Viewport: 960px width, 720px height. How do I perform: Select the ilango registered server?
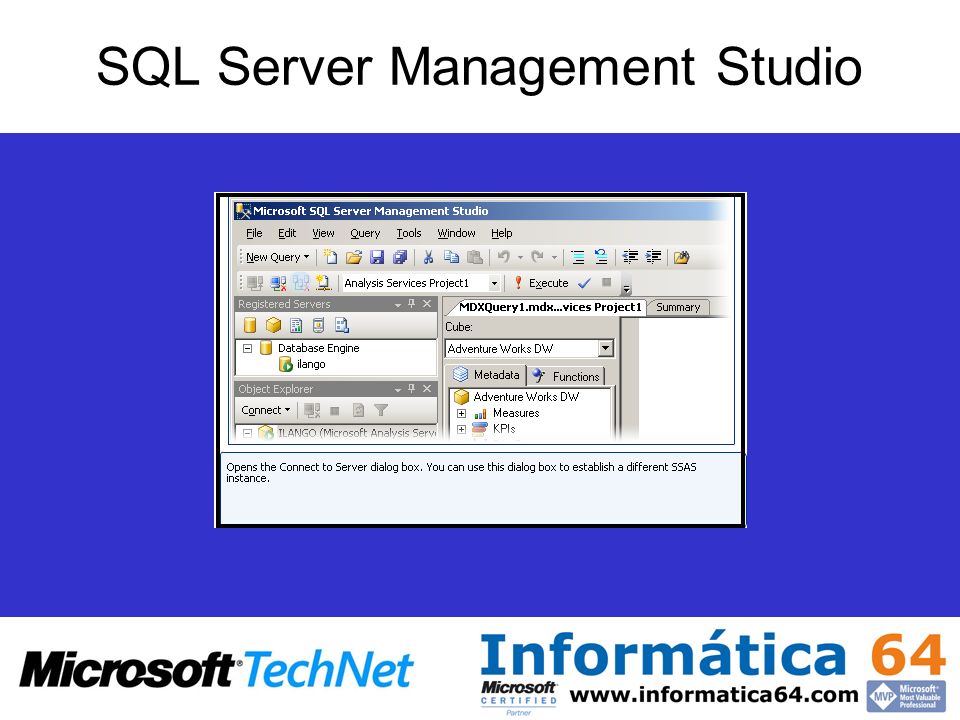click(x=302, y=364)
